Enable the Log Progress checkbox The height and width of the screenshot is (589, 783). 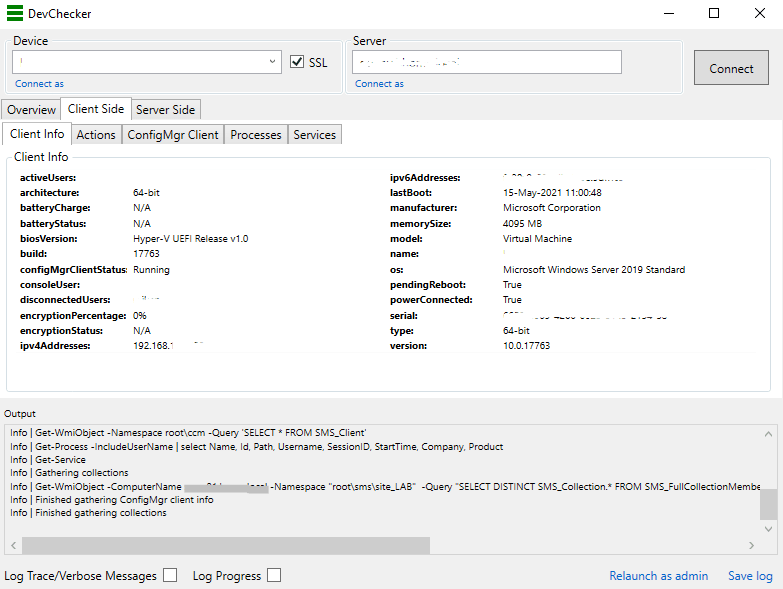tap(274, 575)
